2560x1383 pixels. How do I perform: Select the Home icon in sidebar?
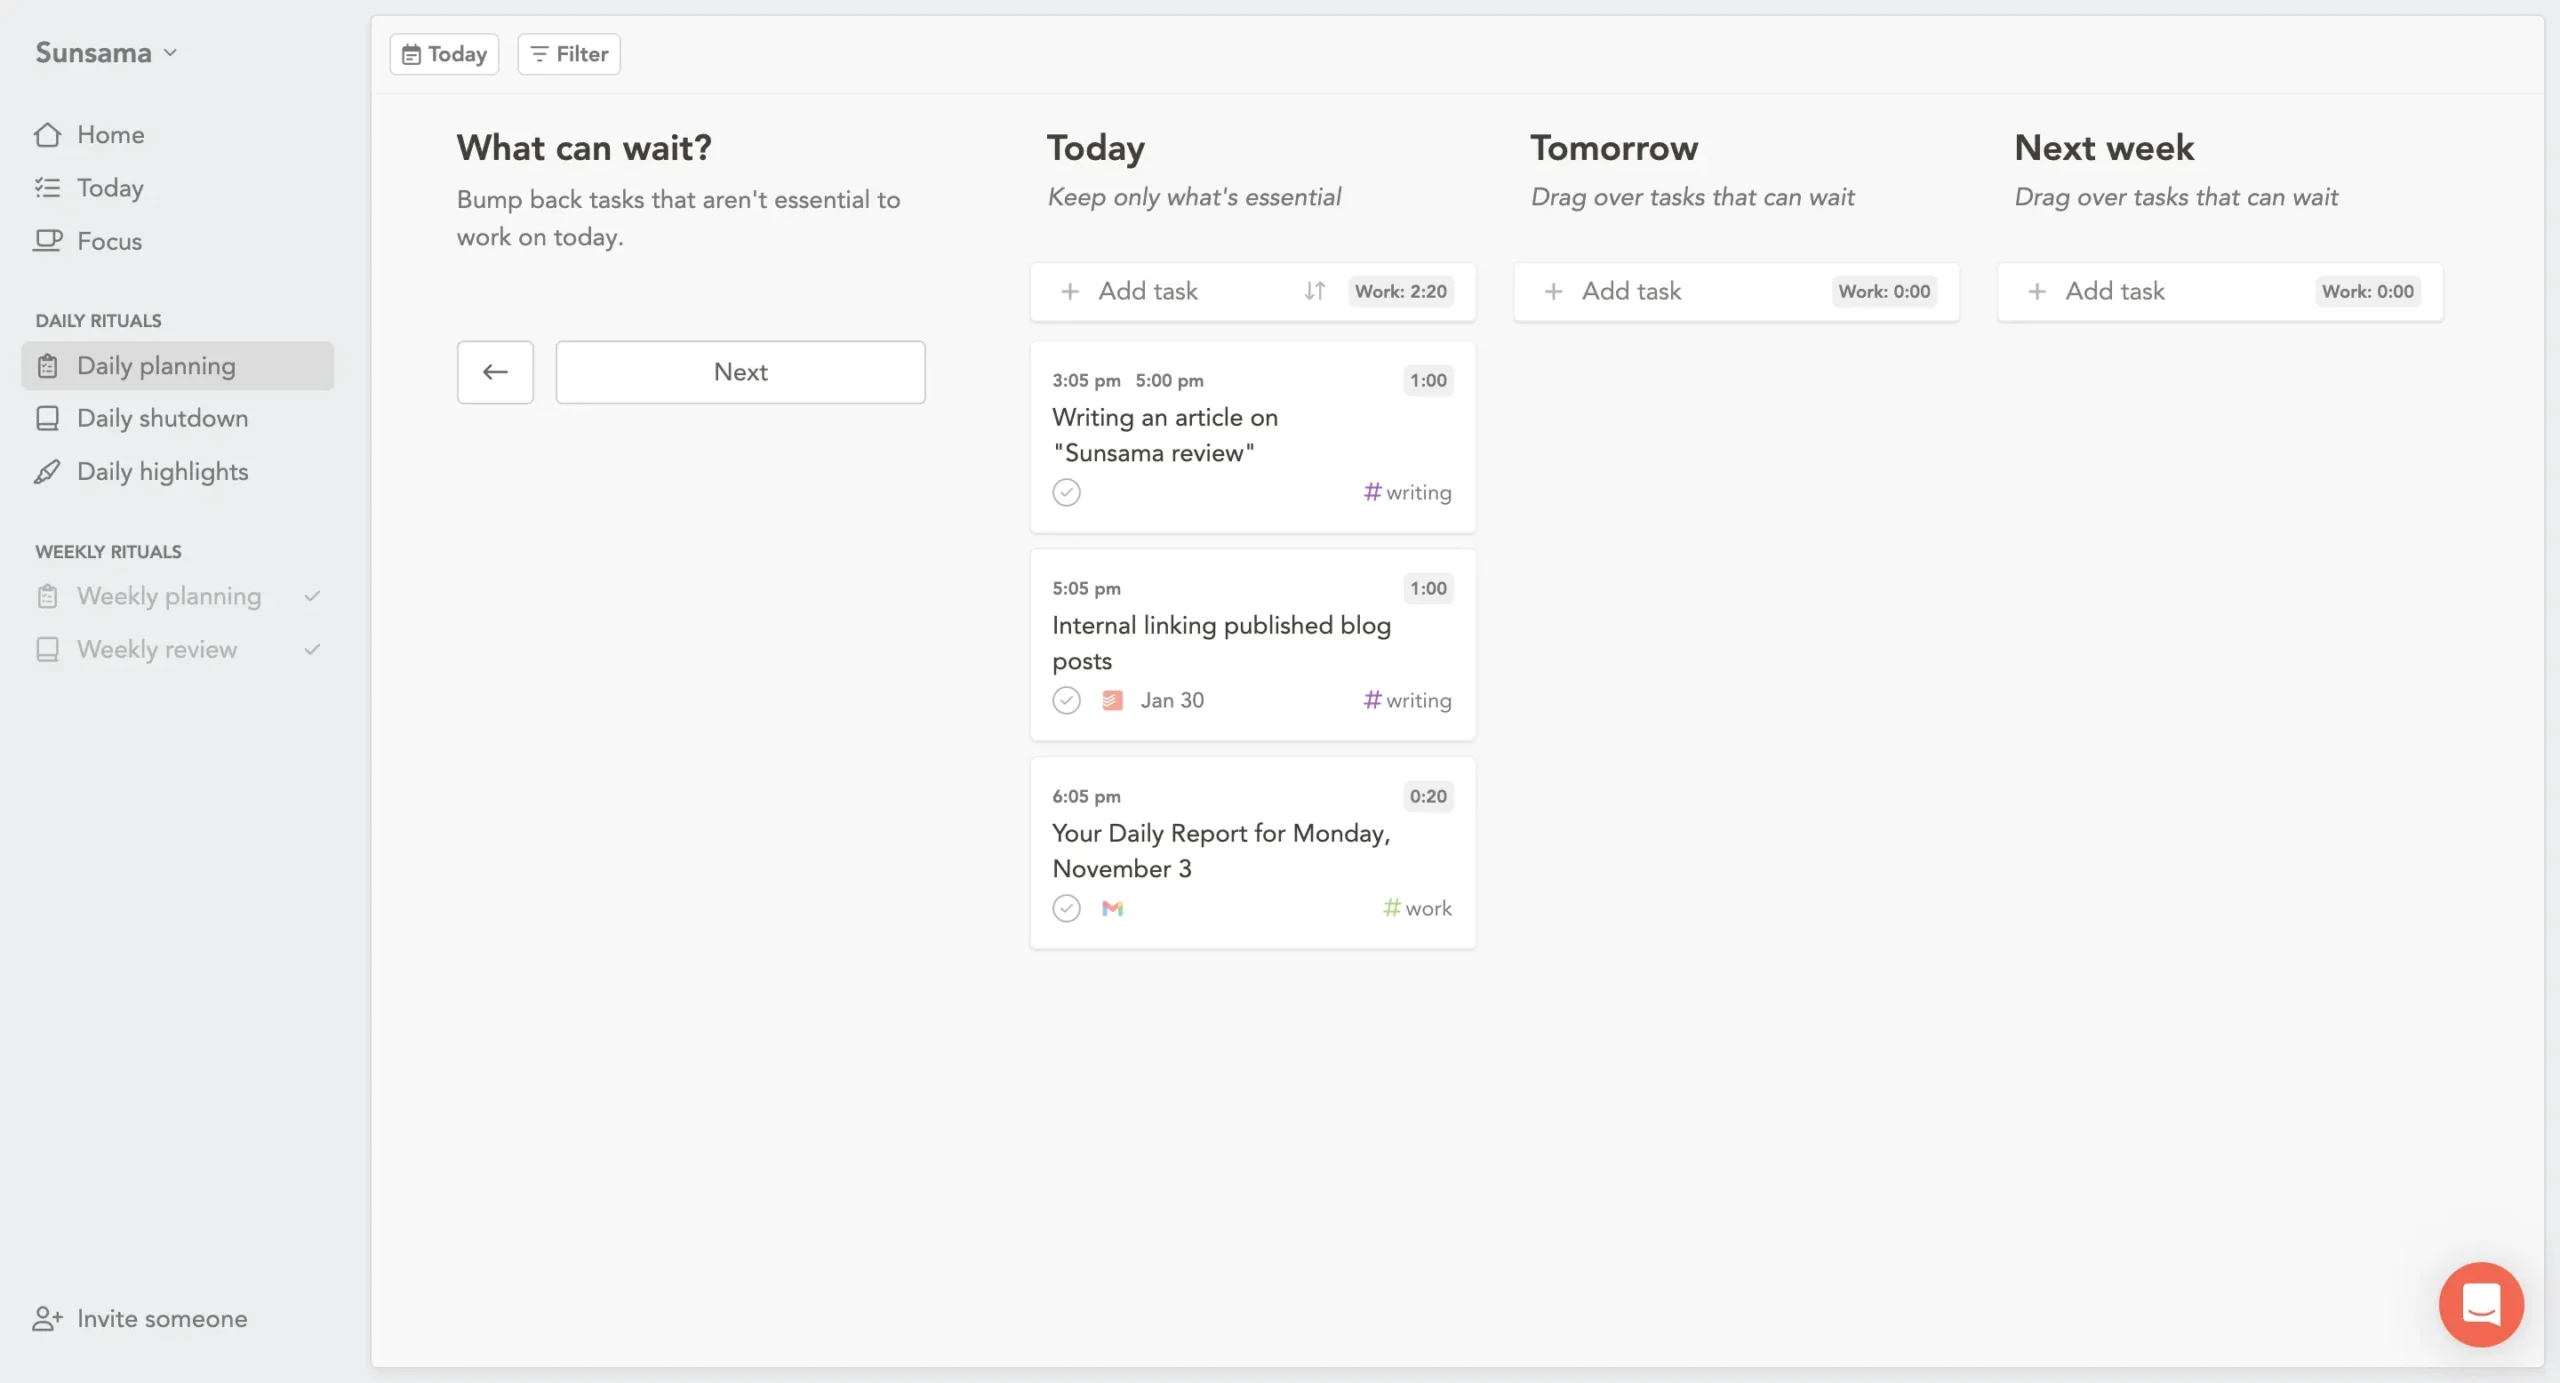coord(48,134)
